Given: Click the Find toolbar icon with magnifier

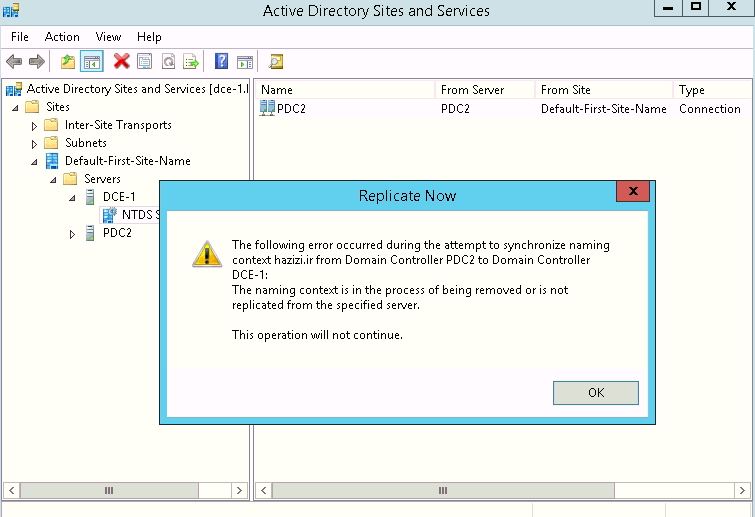Looking at the screenshot, I should 275,62.
